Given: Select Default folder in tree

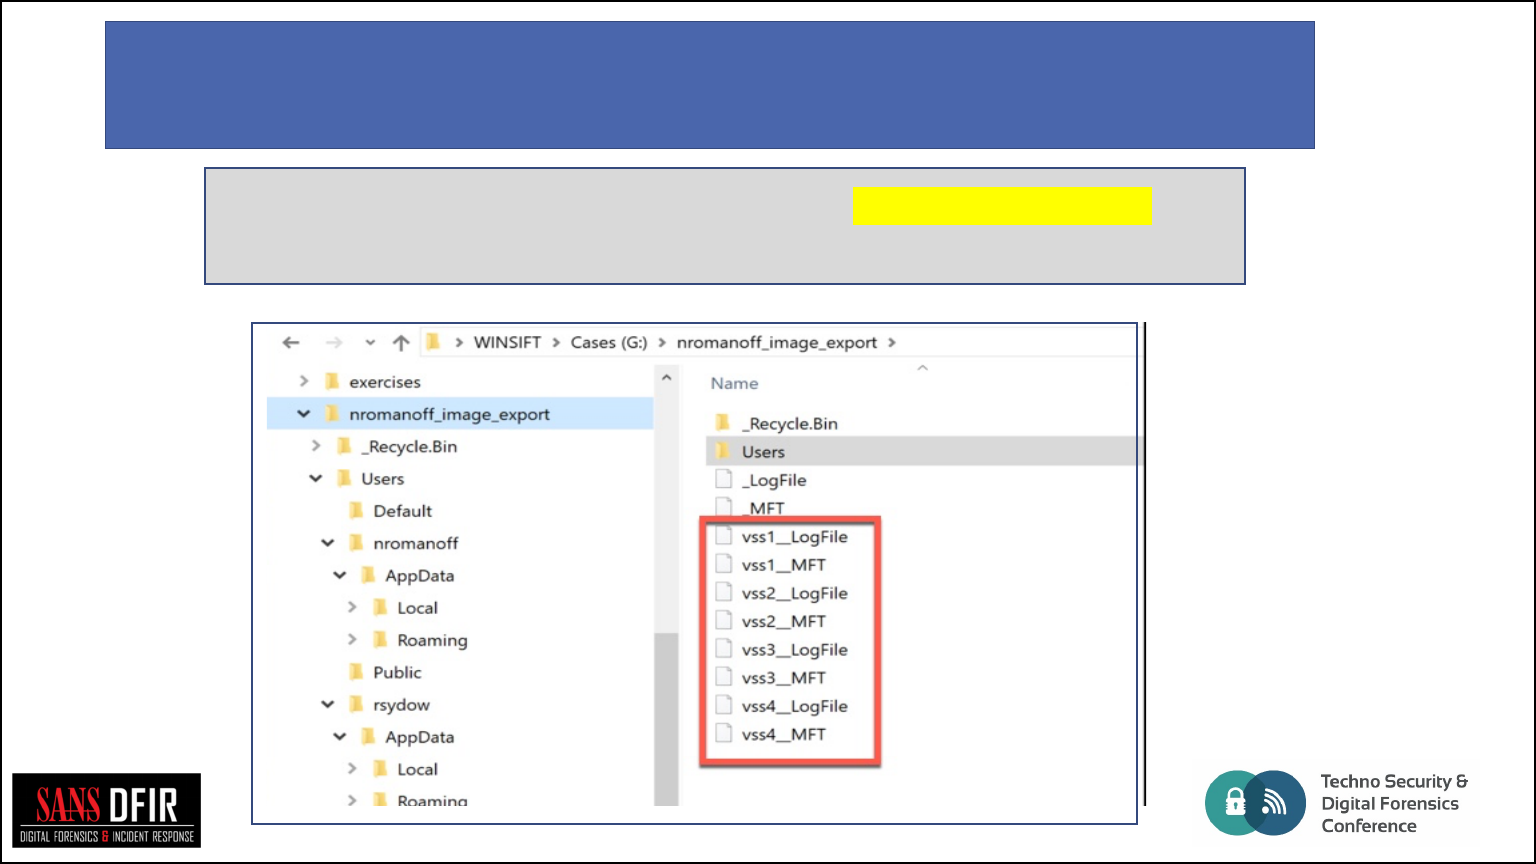Looking at the screenshot, I should point(403,511).
